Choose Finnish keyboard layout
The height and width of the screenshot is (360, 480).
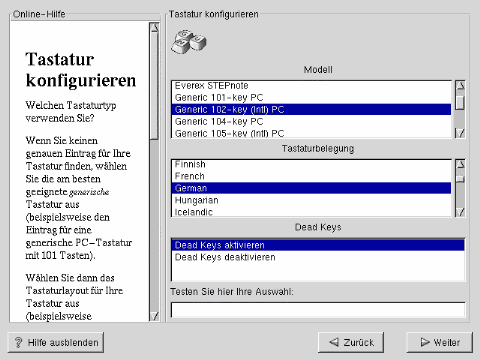click(x=311, y=164)
